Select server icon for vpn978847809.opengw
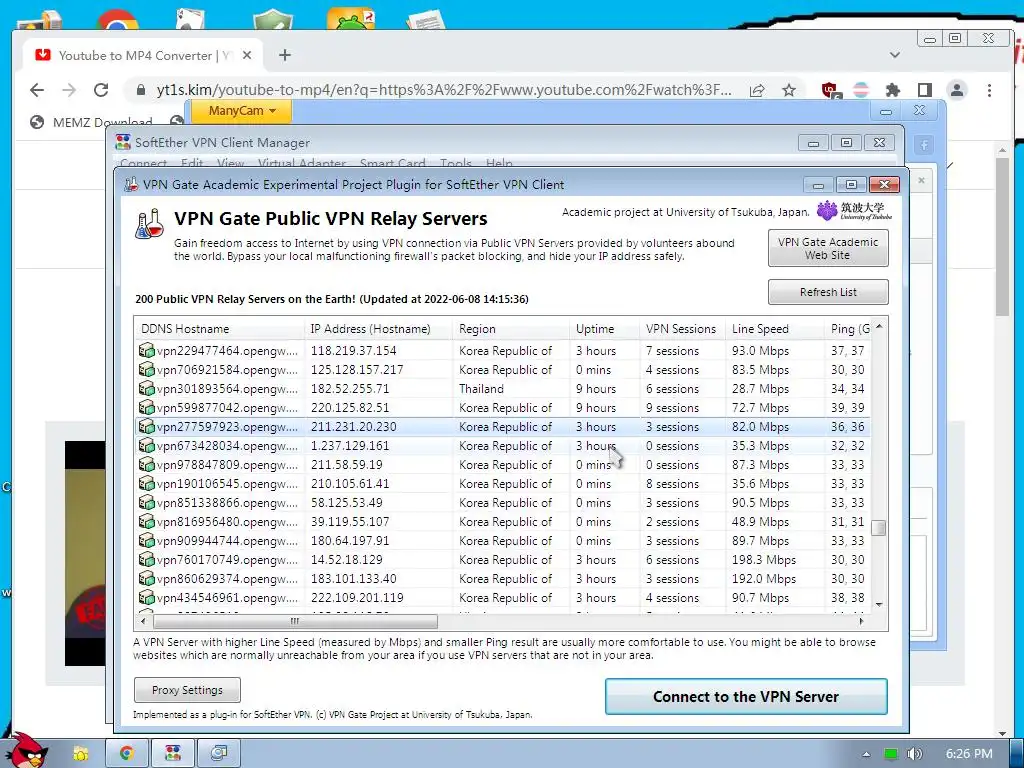Viewport: 1024px width, 768px height. pos(147,465)
